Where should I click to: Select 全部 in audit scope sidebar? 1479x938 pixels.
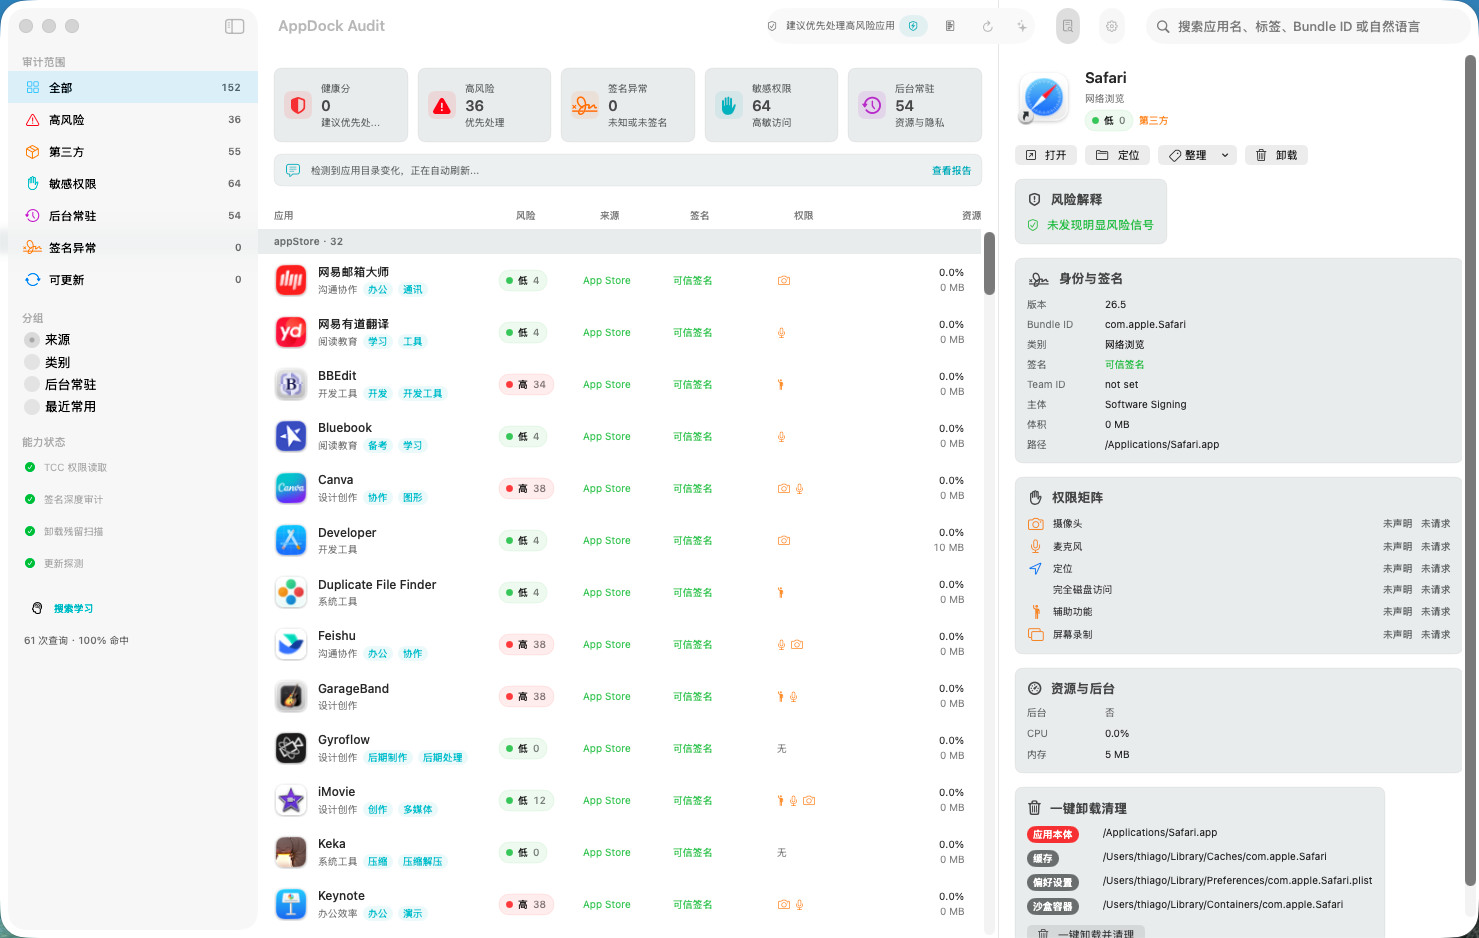coord(133,88)
